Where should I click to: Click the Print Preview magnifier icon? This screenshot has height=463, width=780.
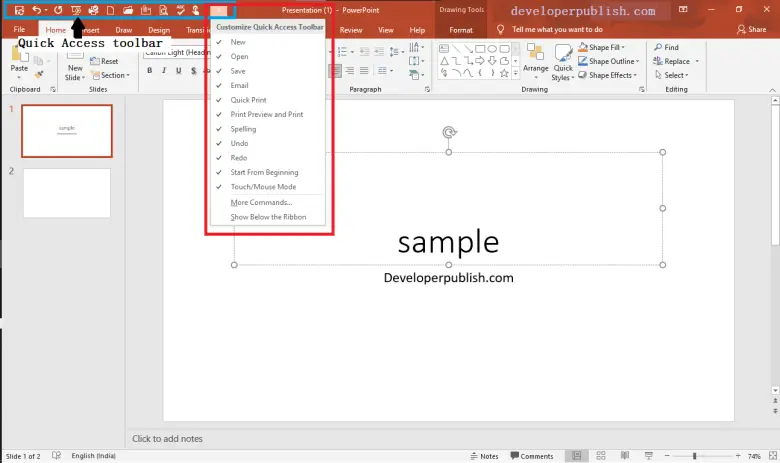pyautogui.click(x=163, y=10)
